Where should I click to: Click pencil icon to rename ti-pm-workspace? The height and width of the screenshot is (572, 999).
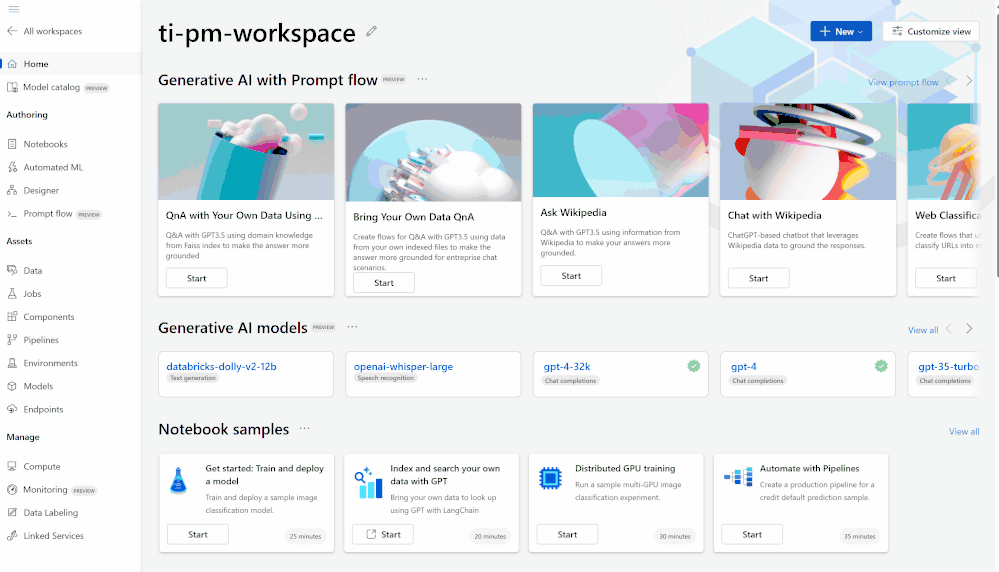click(371, 31)
